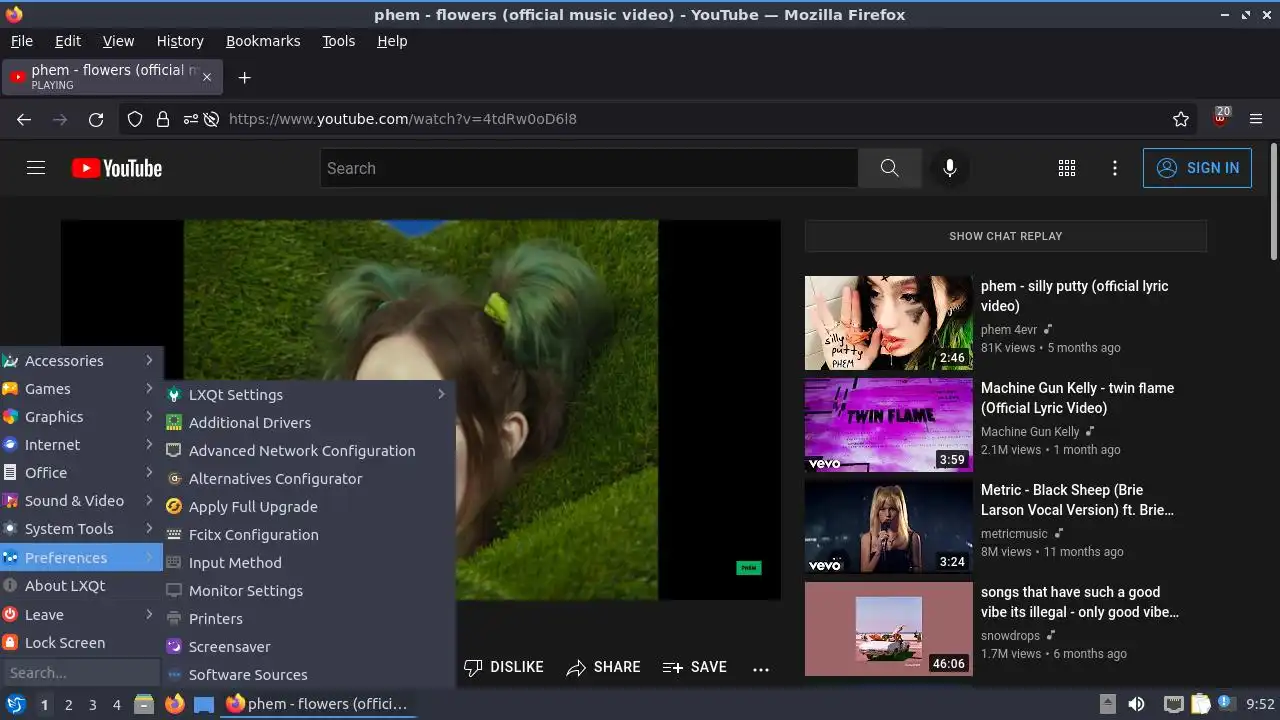Open a new tab with plus button
Viewport: 1280px width, 720px height.
coord(244,77)
